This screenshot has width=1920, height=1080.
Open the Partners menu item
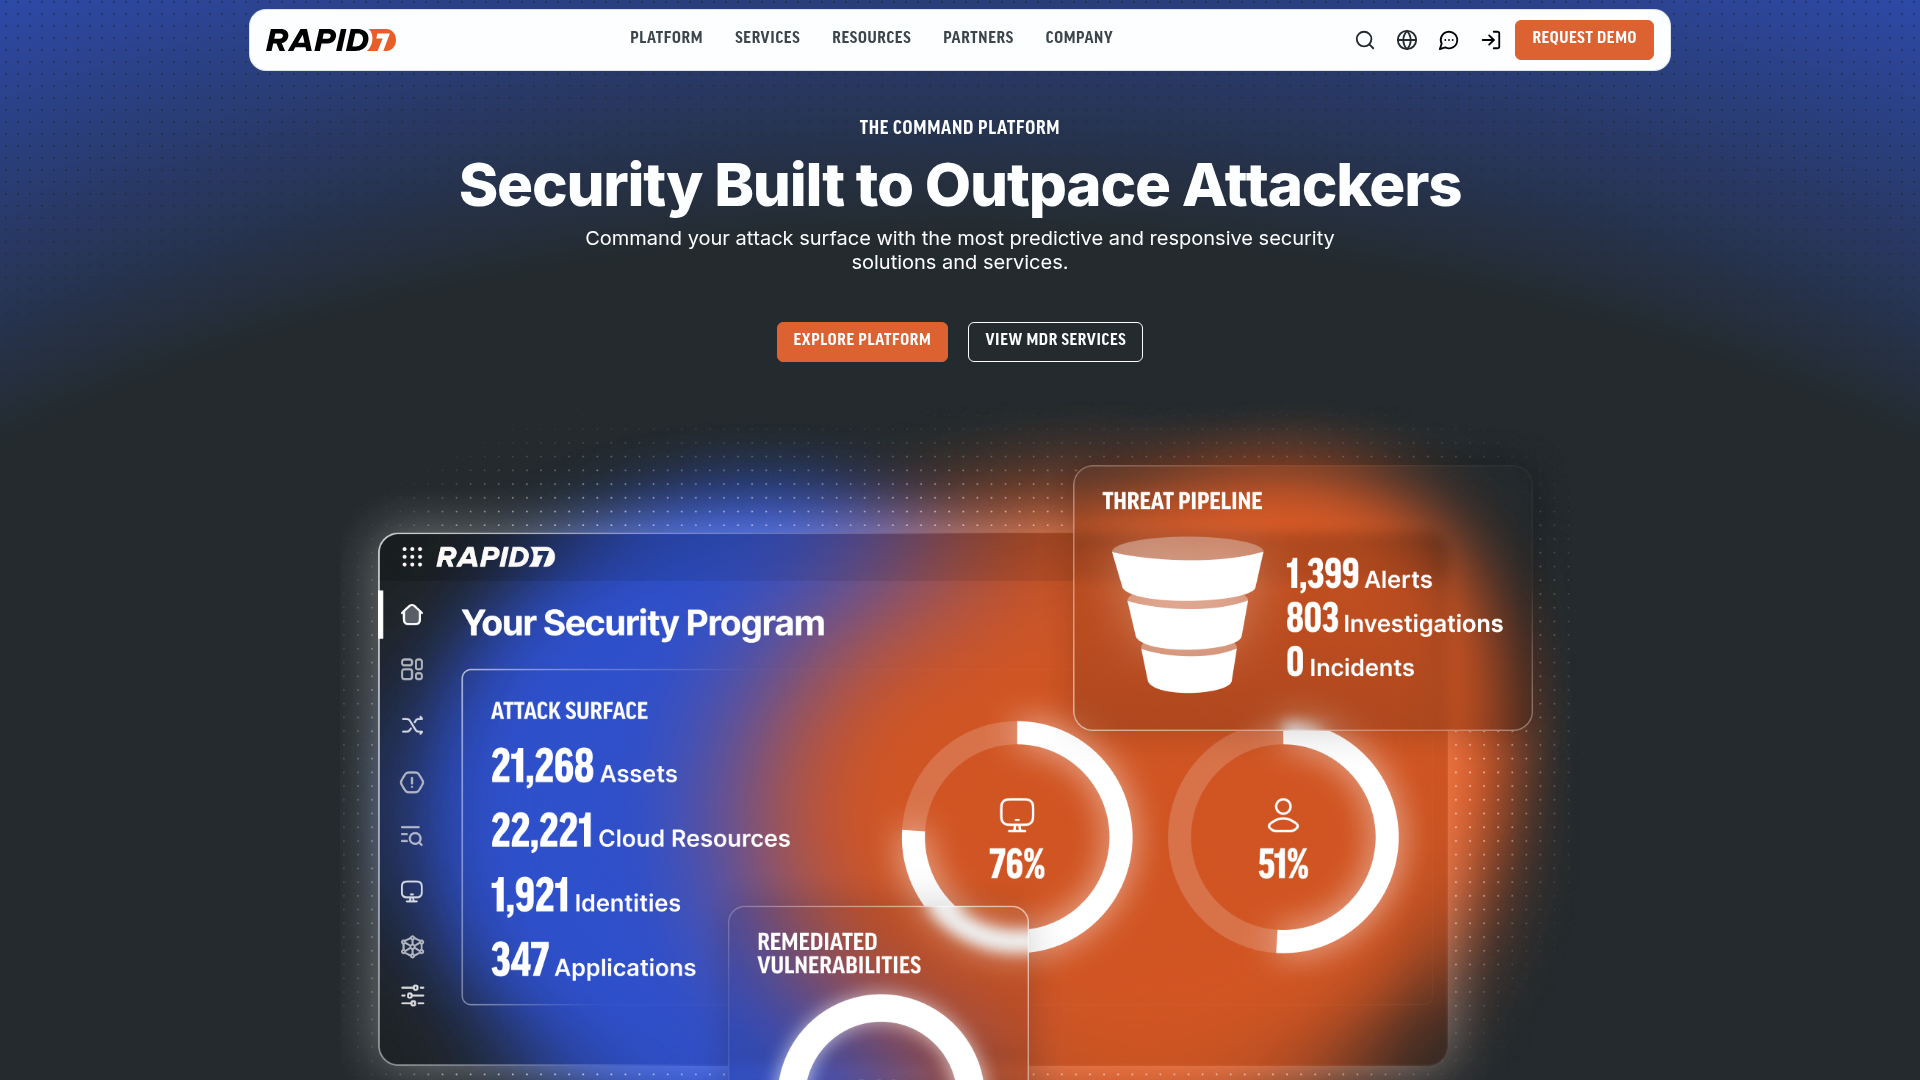978,38
